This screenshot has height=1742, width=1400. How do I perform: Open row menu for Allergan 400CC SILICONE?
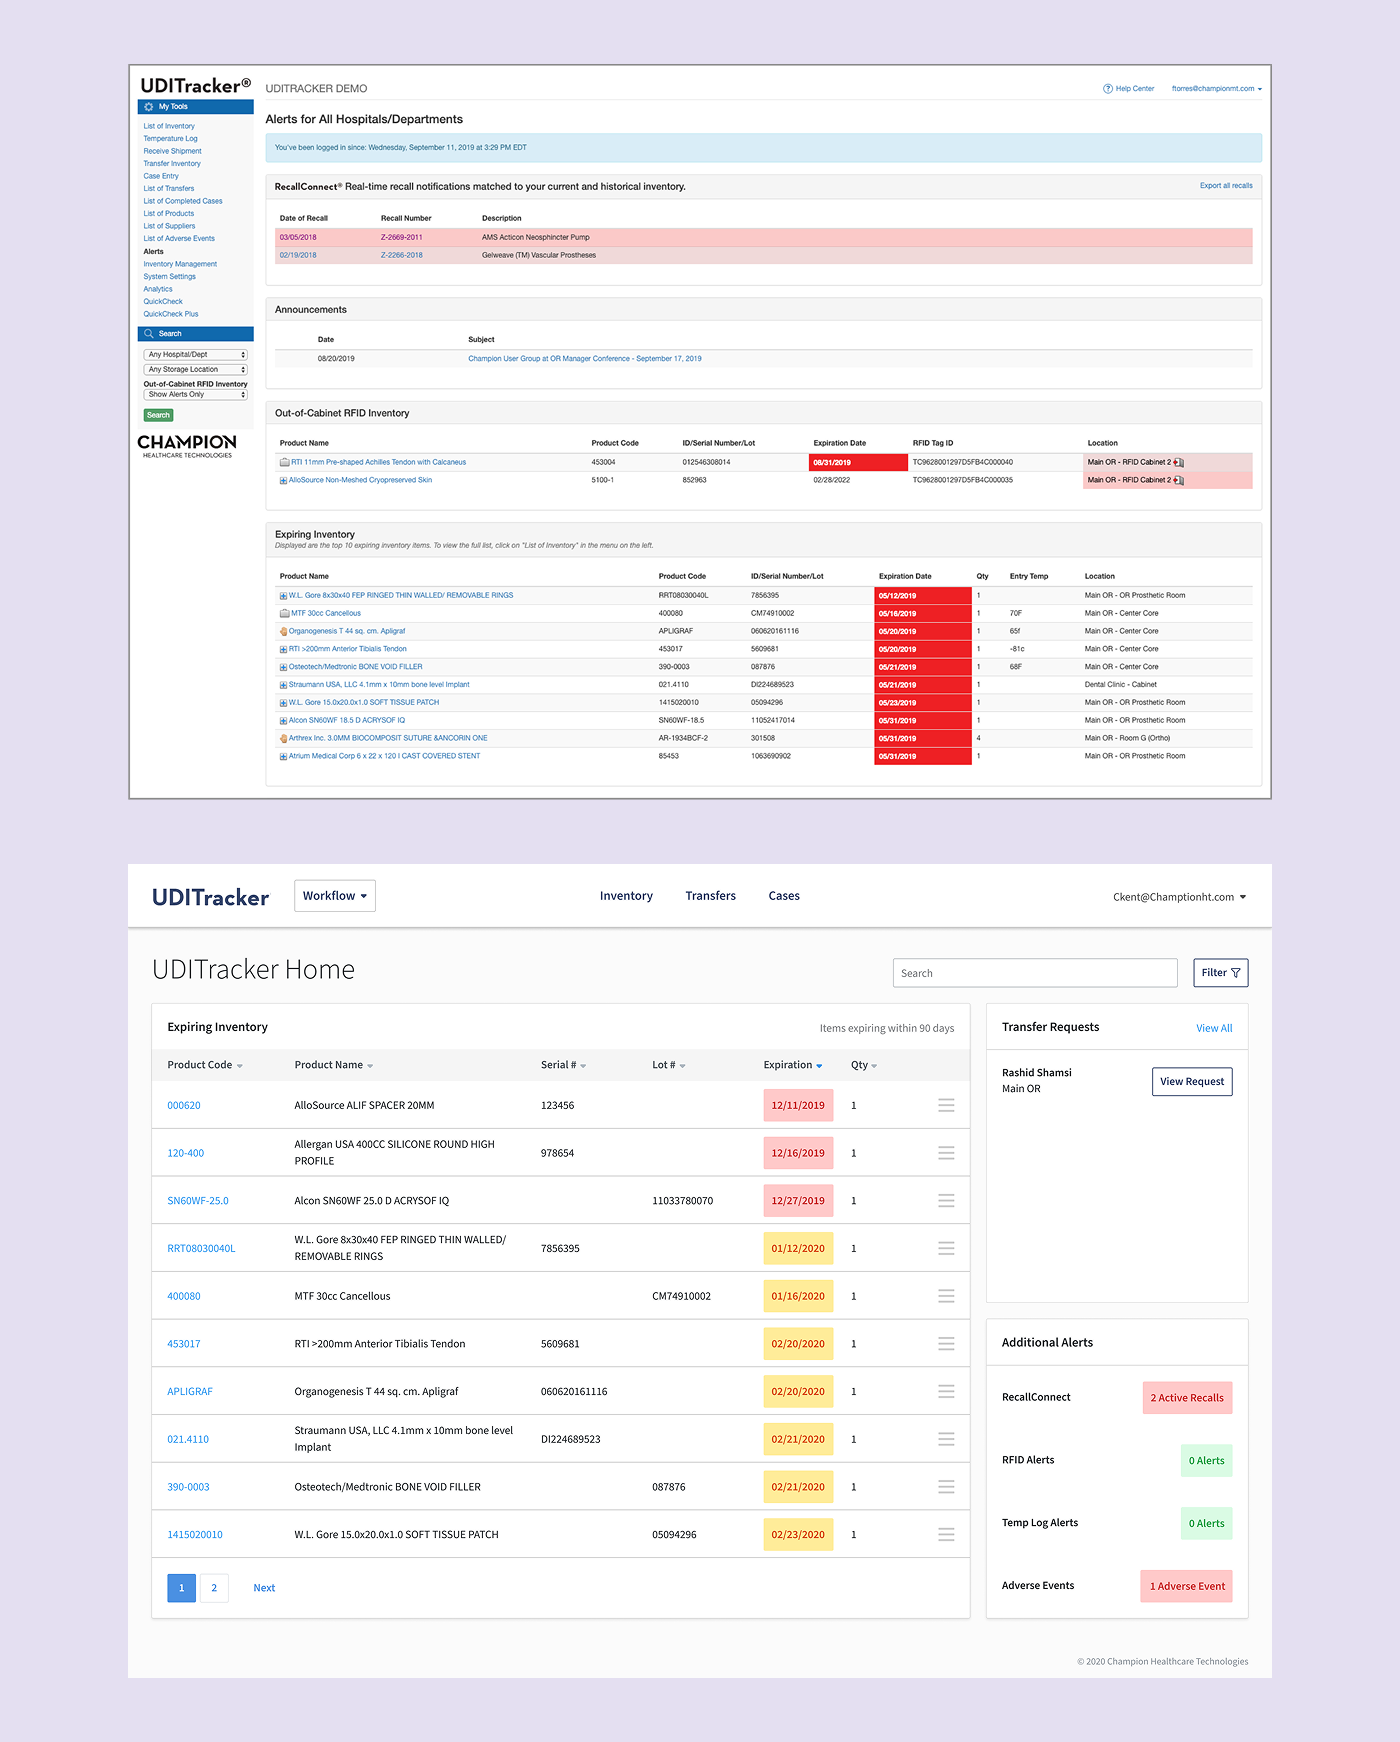click(x=946, y=1153)
